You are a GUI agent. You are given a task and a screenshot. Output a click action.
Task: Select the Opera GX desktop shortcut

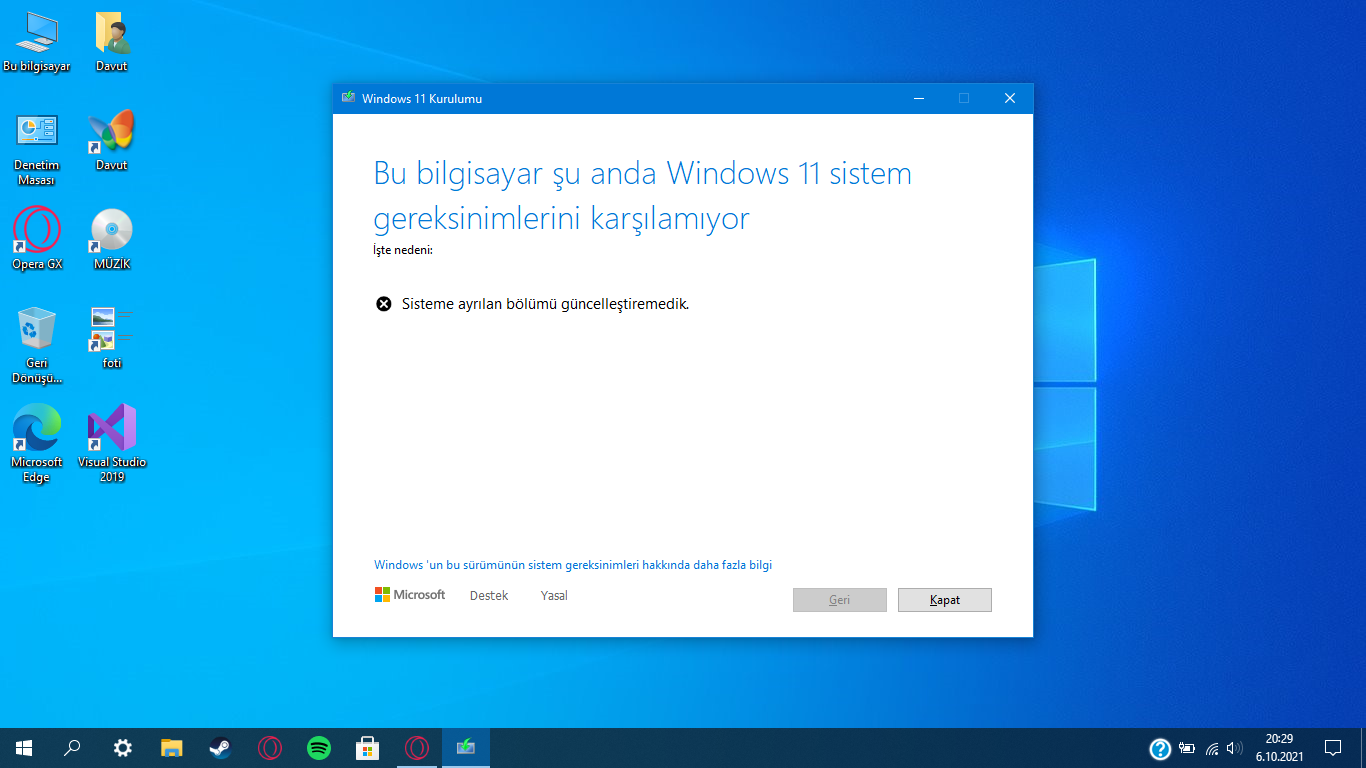[37, 240]
